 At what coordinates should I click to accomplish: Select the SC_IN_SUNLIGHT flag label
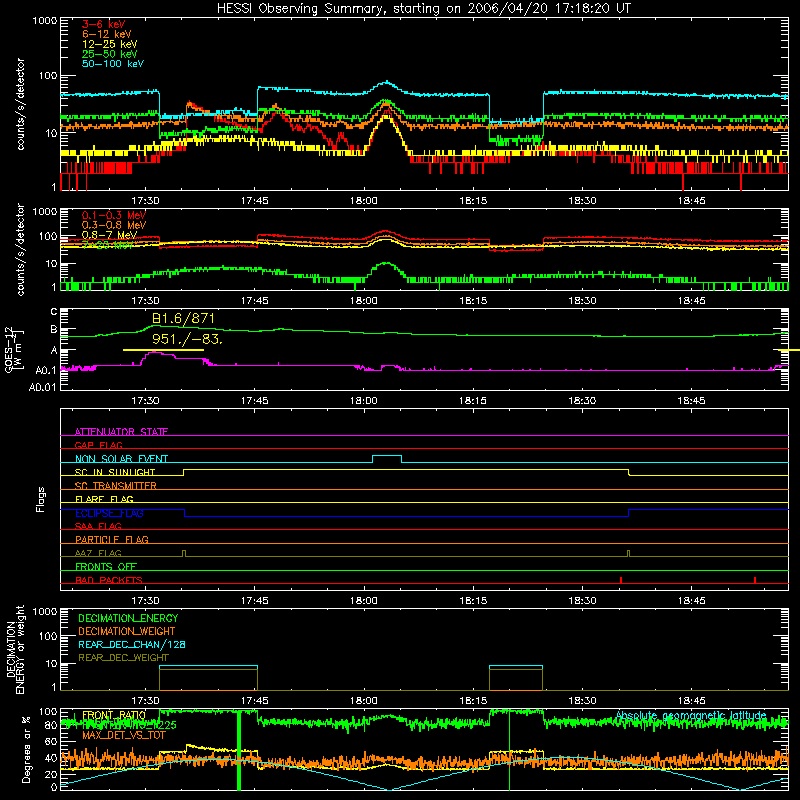[x=115, y=472]
